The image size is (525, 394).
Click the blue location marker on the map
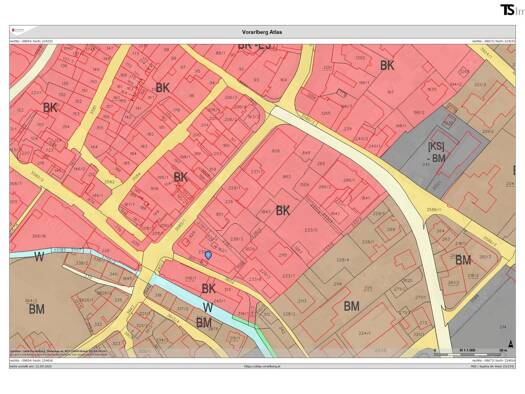tap(208, 255)
